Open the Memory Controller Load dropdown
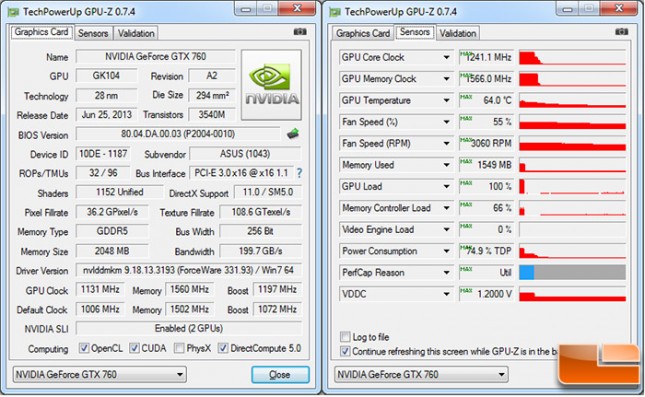 (x=446, y=208)
